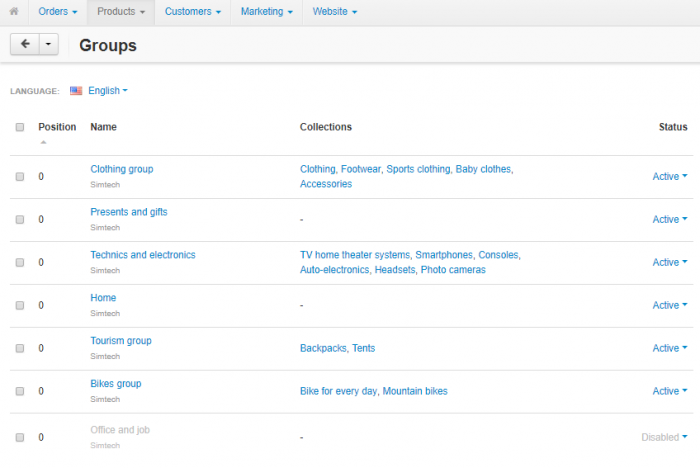Go to the home icon in the top navigation
700x468 pixels.
click(x=14, y=11)
